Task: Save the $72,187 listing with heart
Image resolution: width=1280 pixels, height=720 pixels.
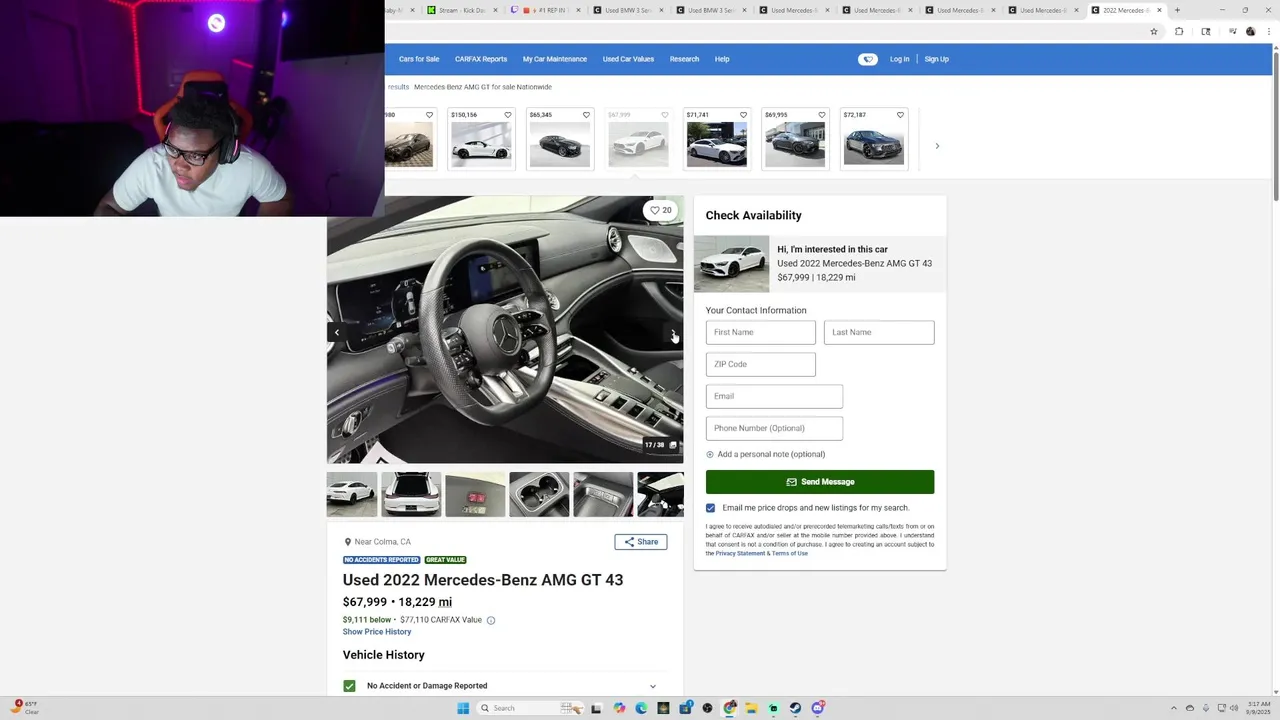Action: tap(900, 115)
